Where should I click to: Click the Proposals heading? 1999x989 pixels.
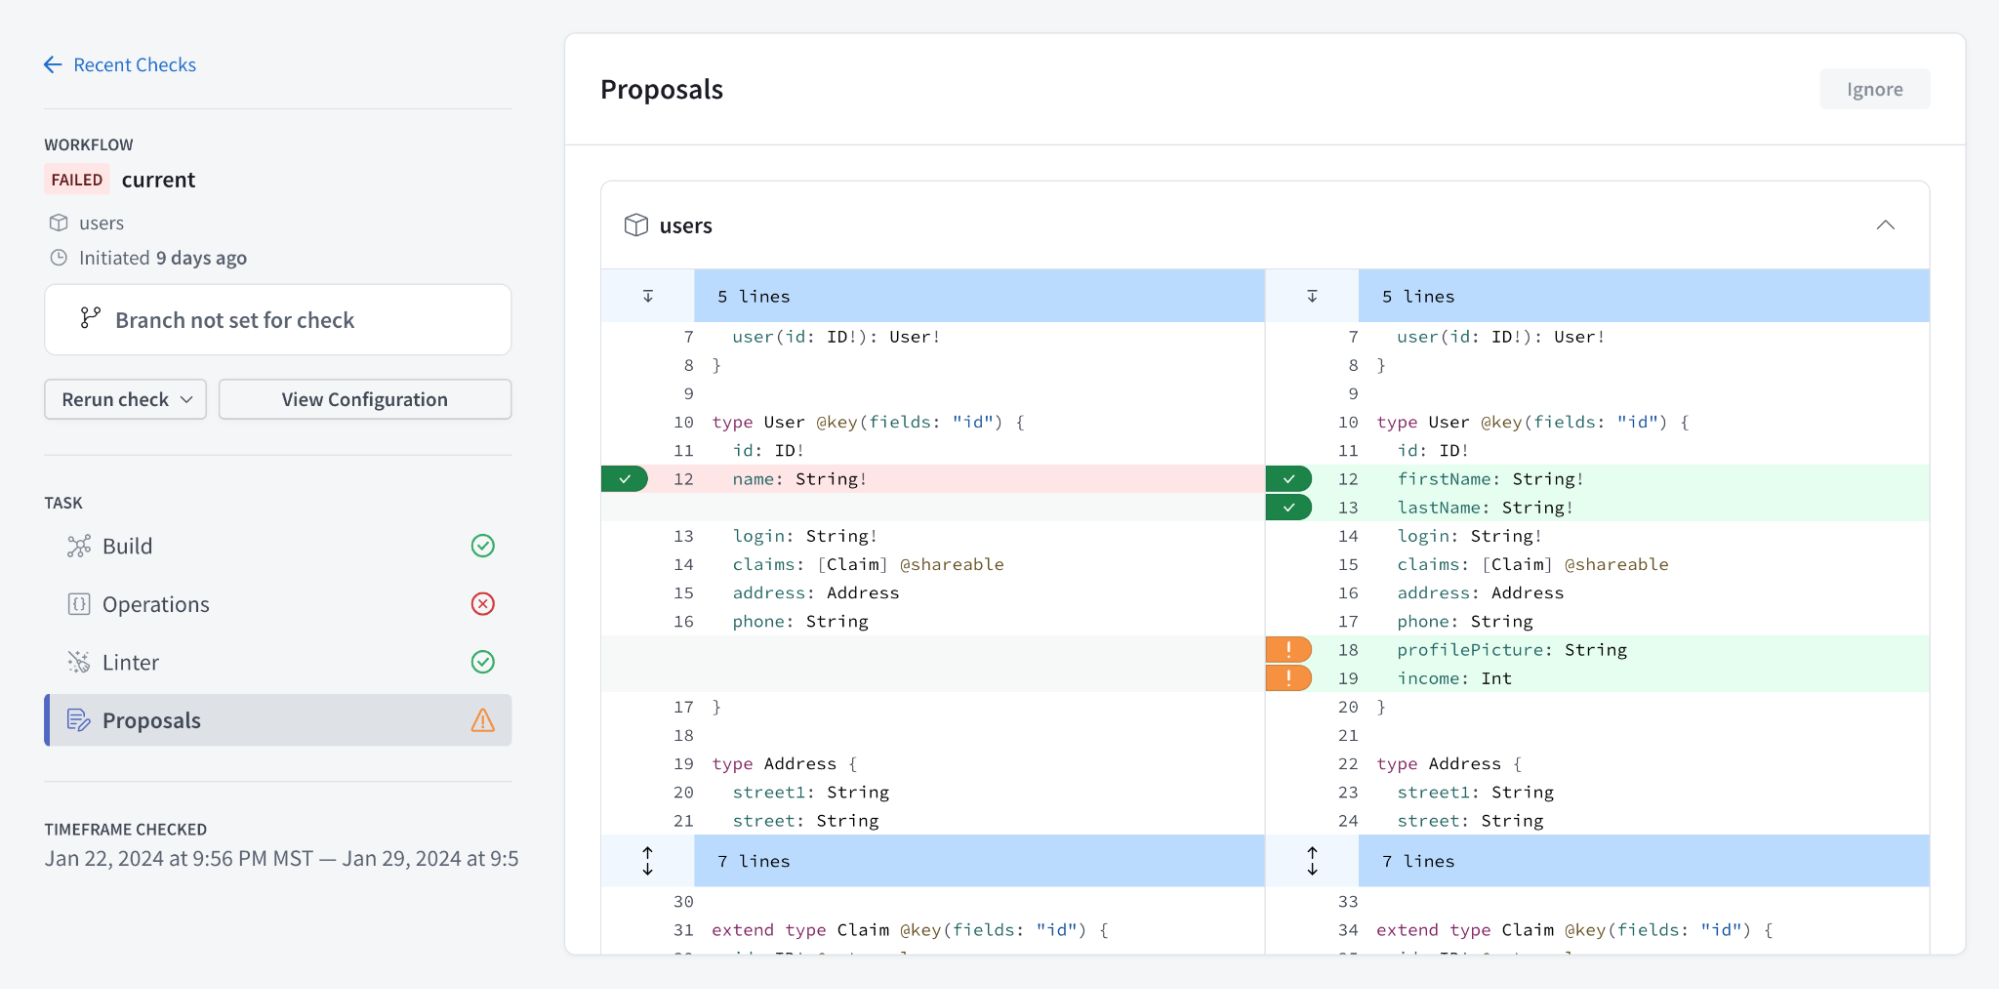661,89
